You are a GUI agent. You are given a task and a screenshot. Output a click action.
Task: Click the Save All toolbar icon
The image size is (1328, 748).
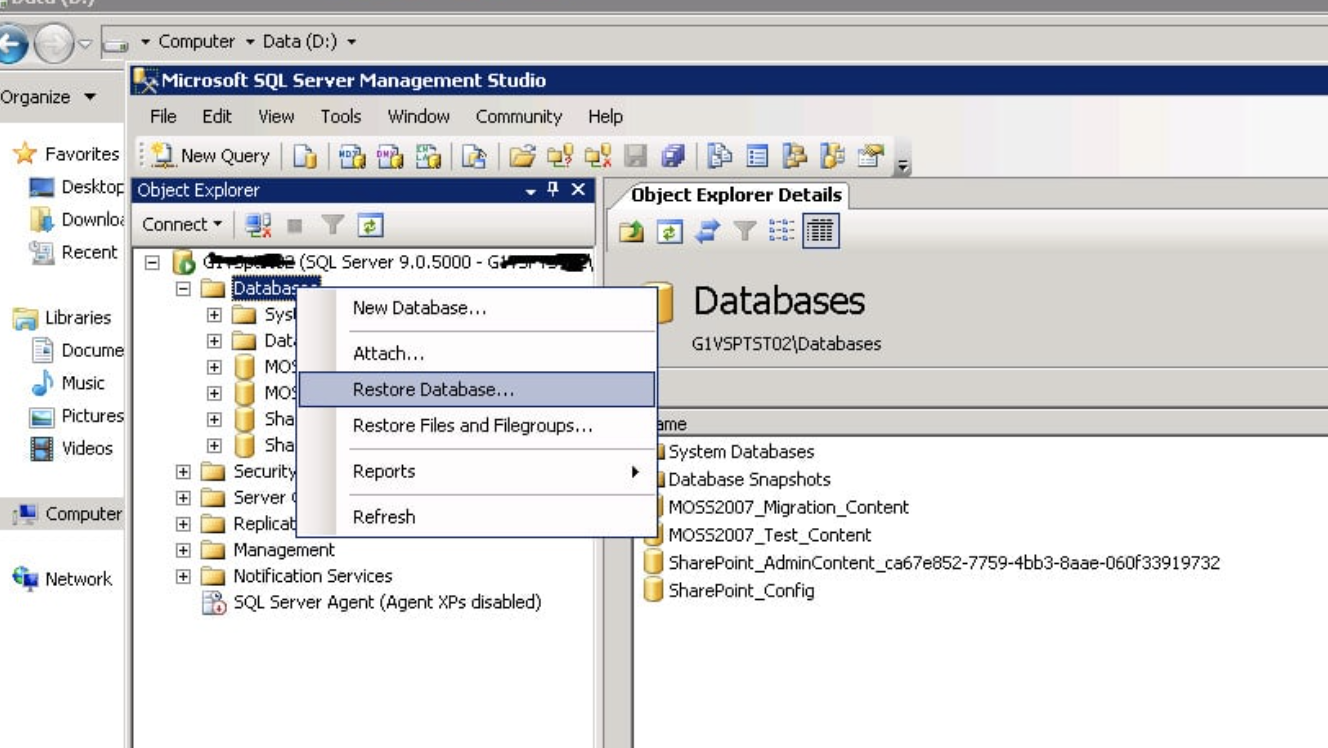coord(673,156)
